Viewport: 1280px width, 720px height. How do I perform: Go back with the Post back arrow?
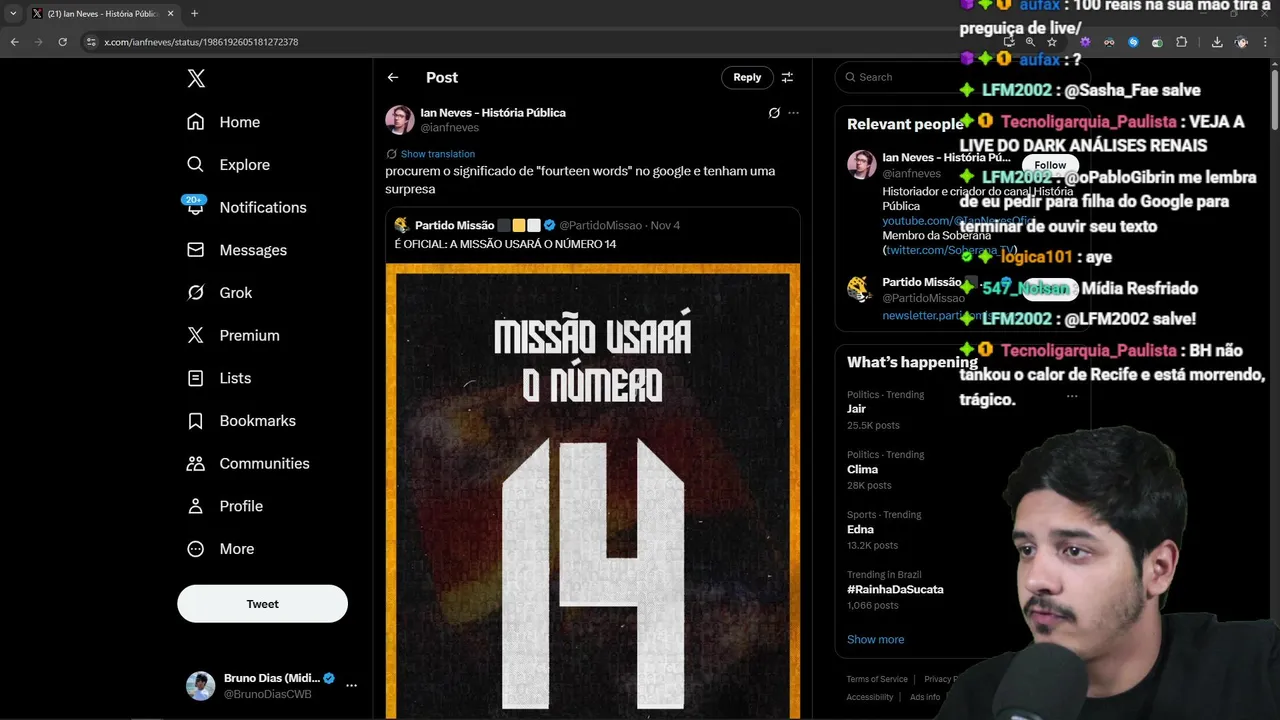[x=393, y=77]
